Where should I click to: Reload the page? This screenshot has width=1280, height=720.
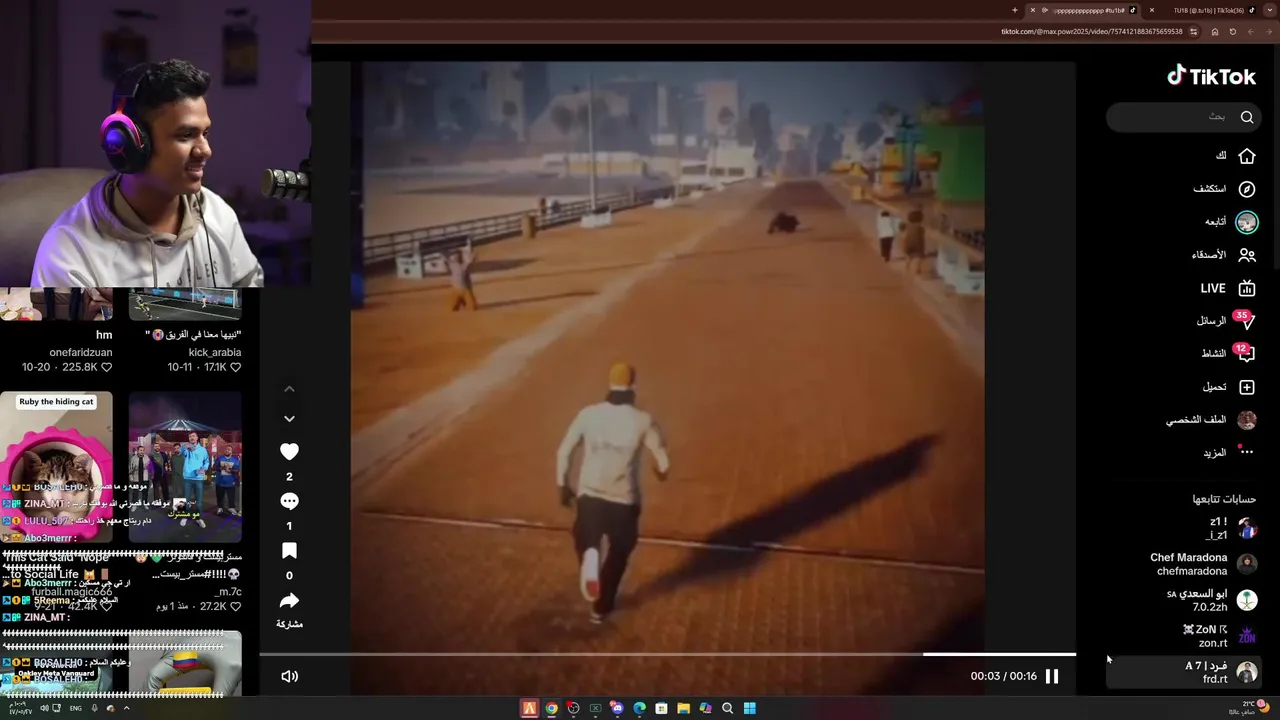[x=1232, y=31]
